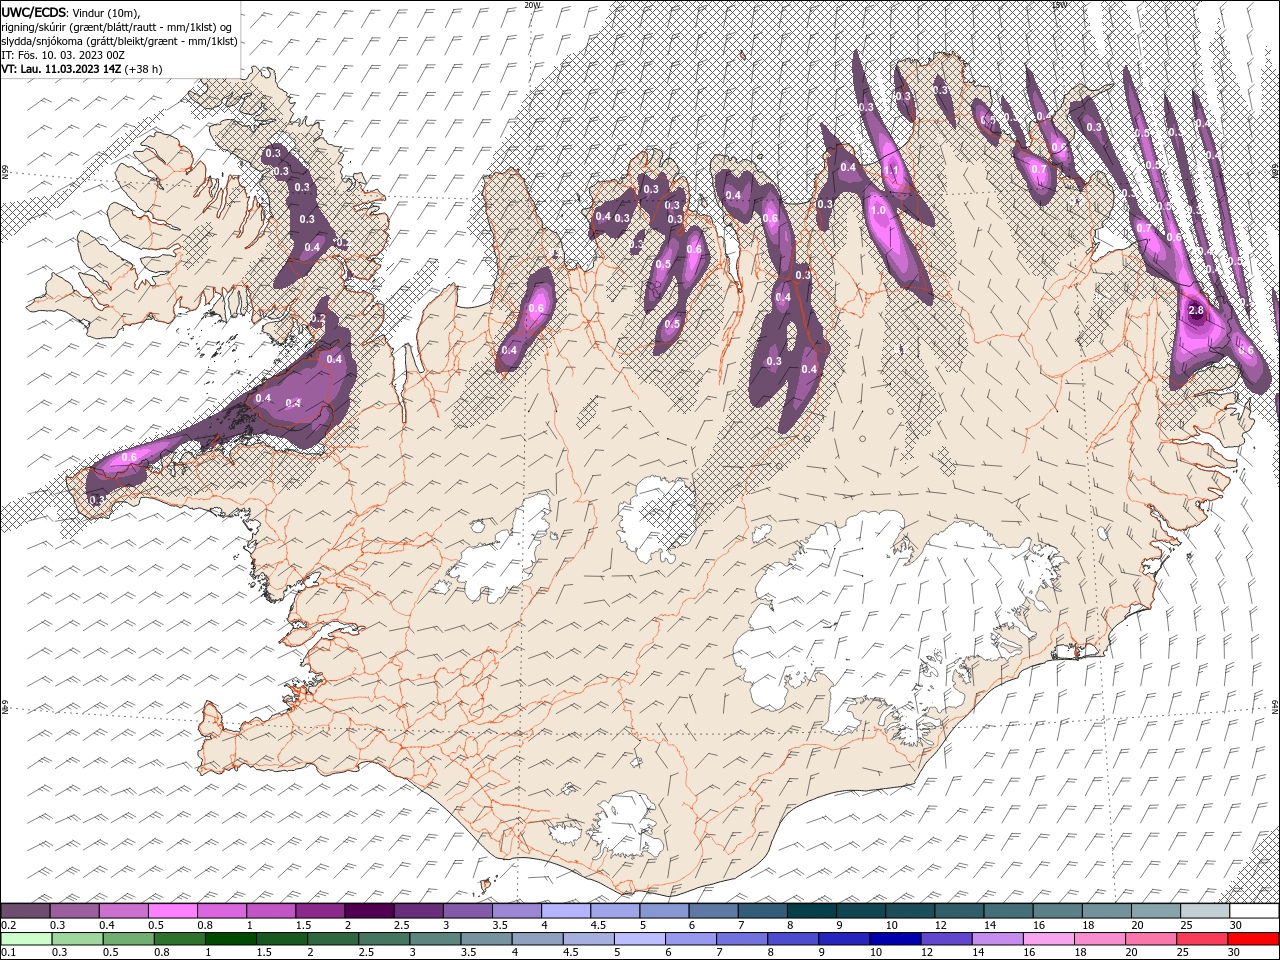Pick the first dark purple-gray swatch in top legend

click(x=25, y=911)
